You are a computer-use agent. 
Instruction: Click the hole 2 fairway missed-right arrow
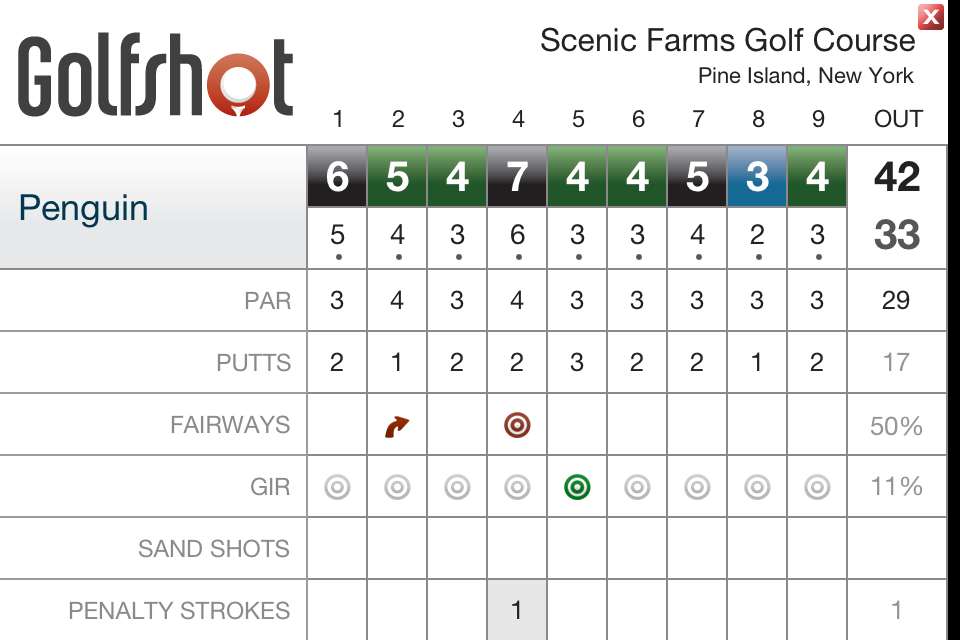[x=397, y=427]
